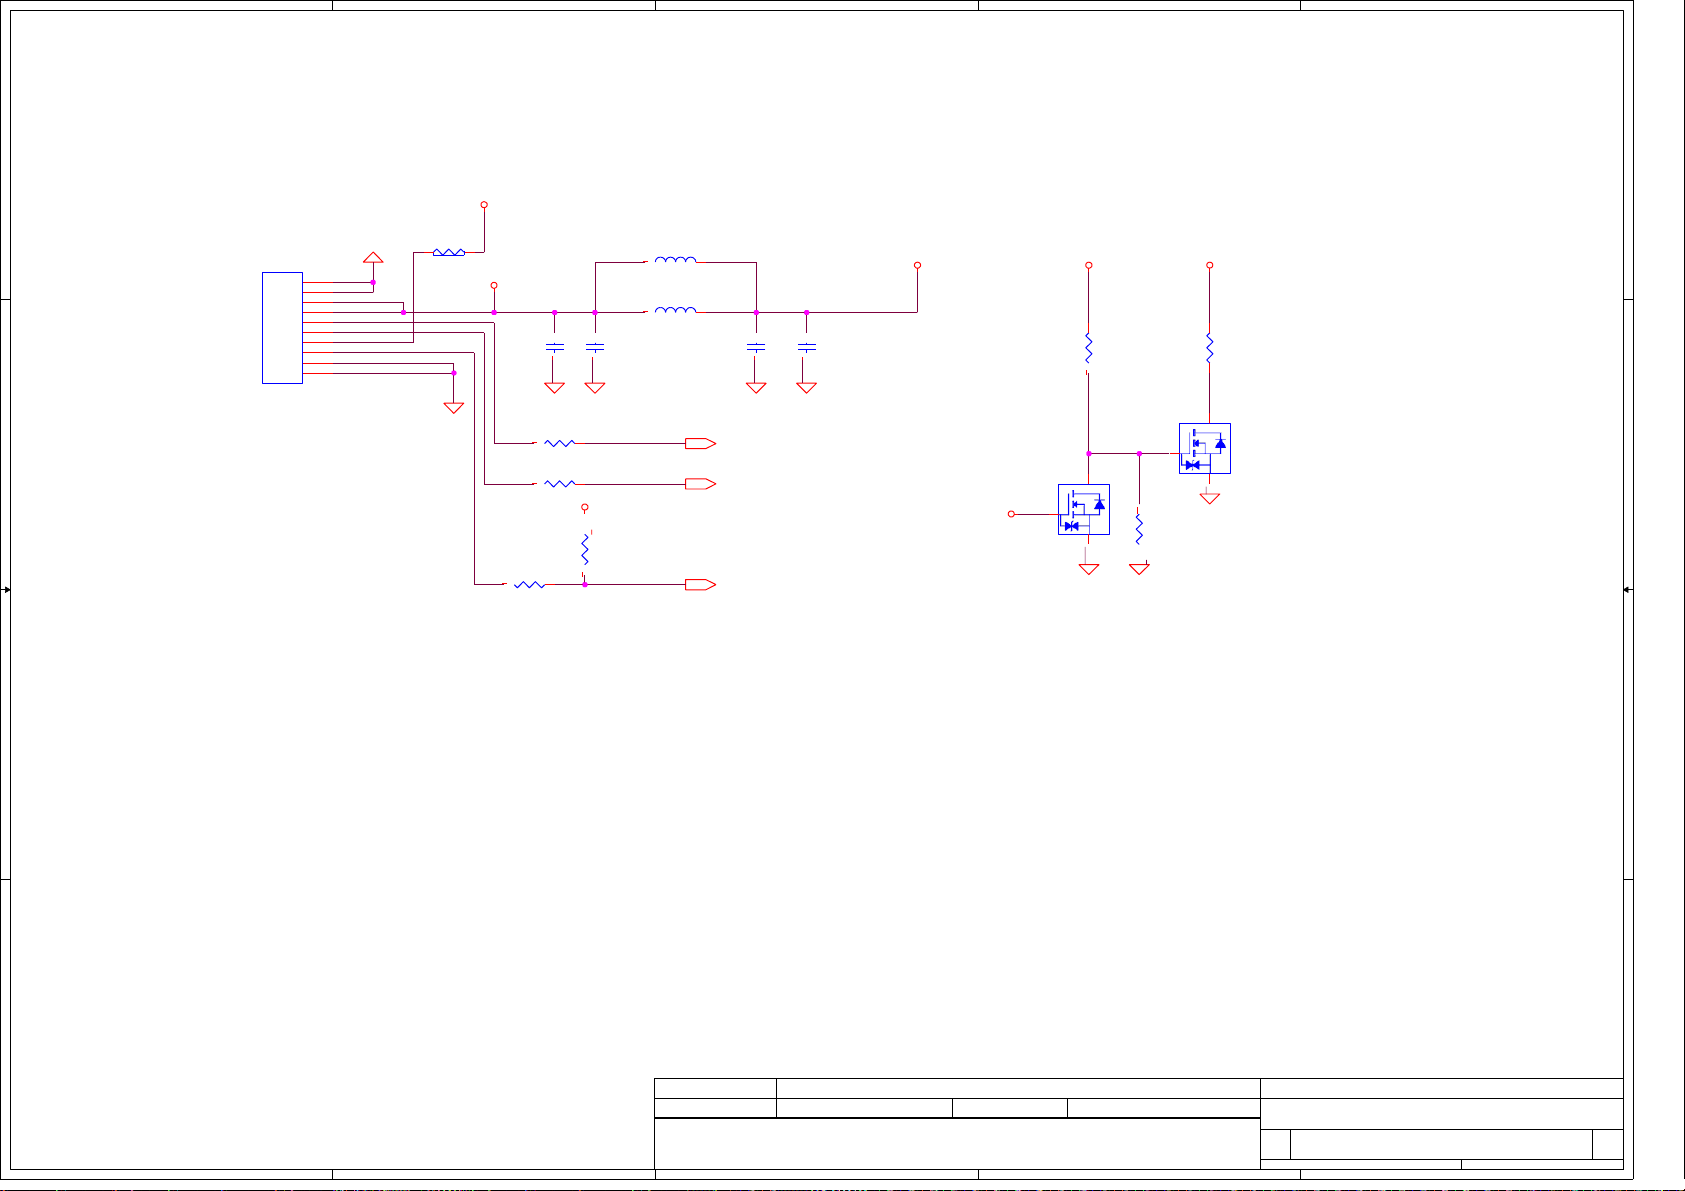Select the blue connector block on the left
1685x1191 pixels.
pyautogui.click(x=282, y=327)
